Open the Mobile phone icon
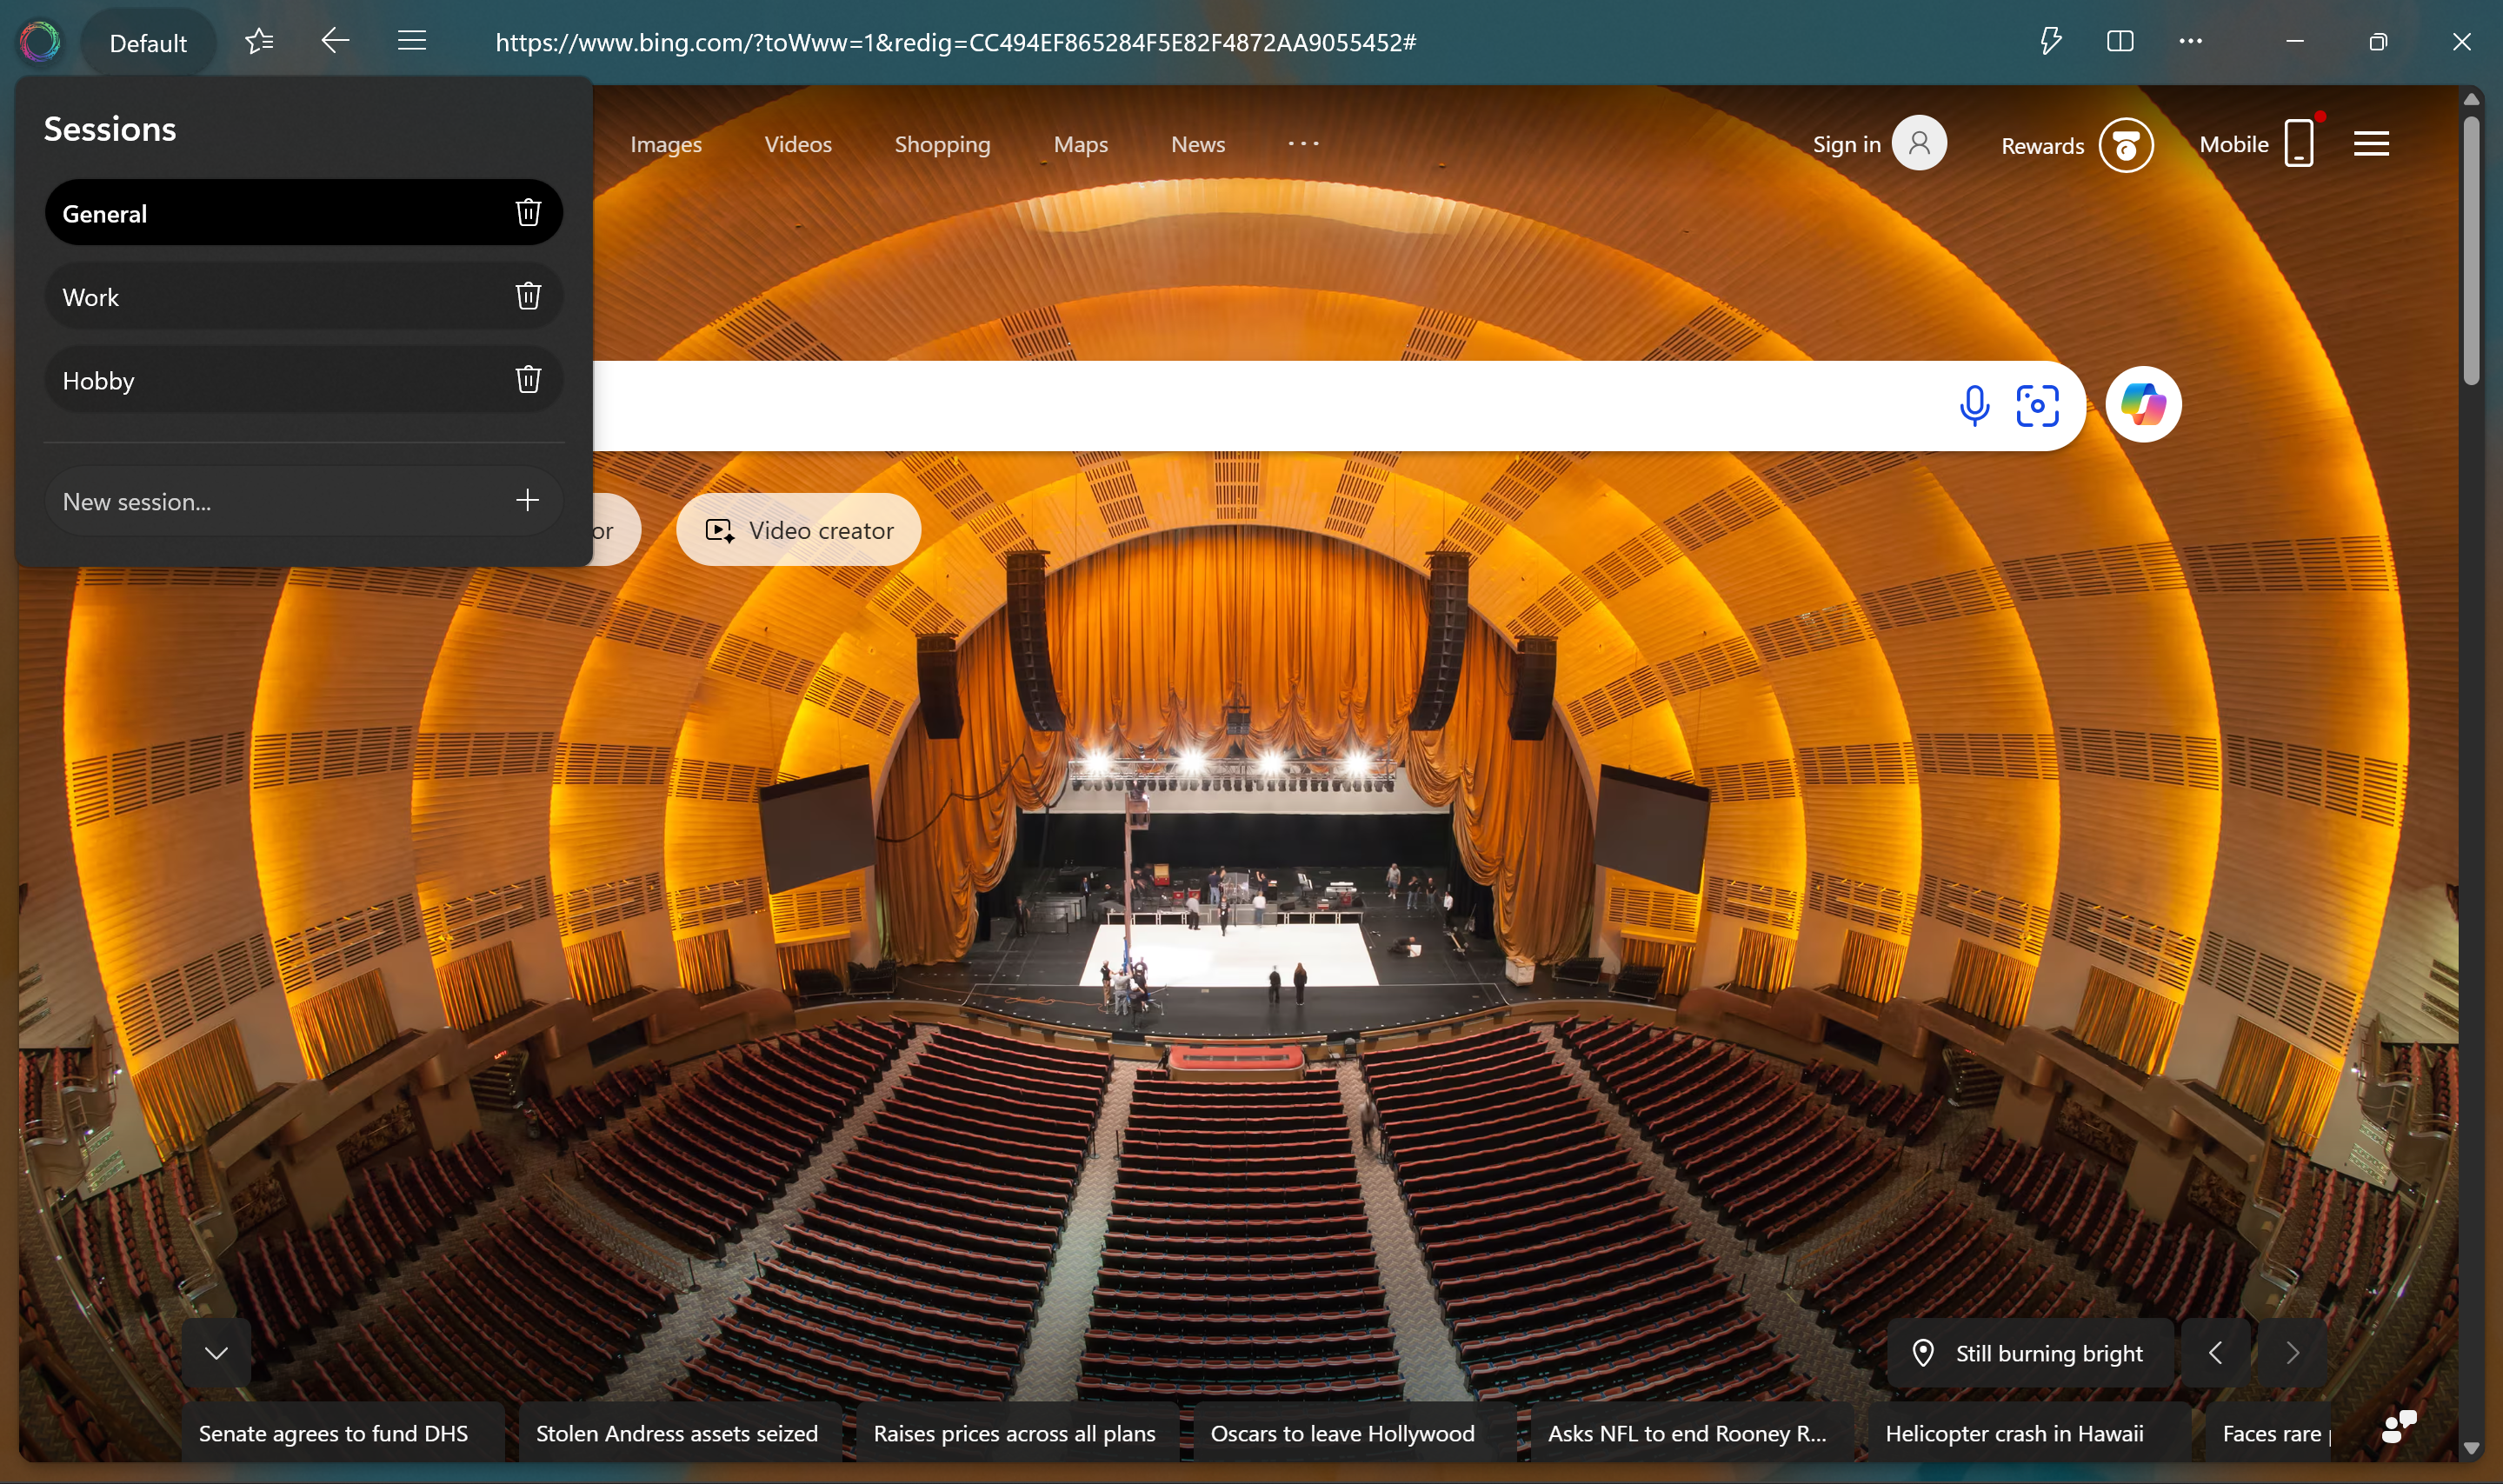 (x=2299, y=143)
